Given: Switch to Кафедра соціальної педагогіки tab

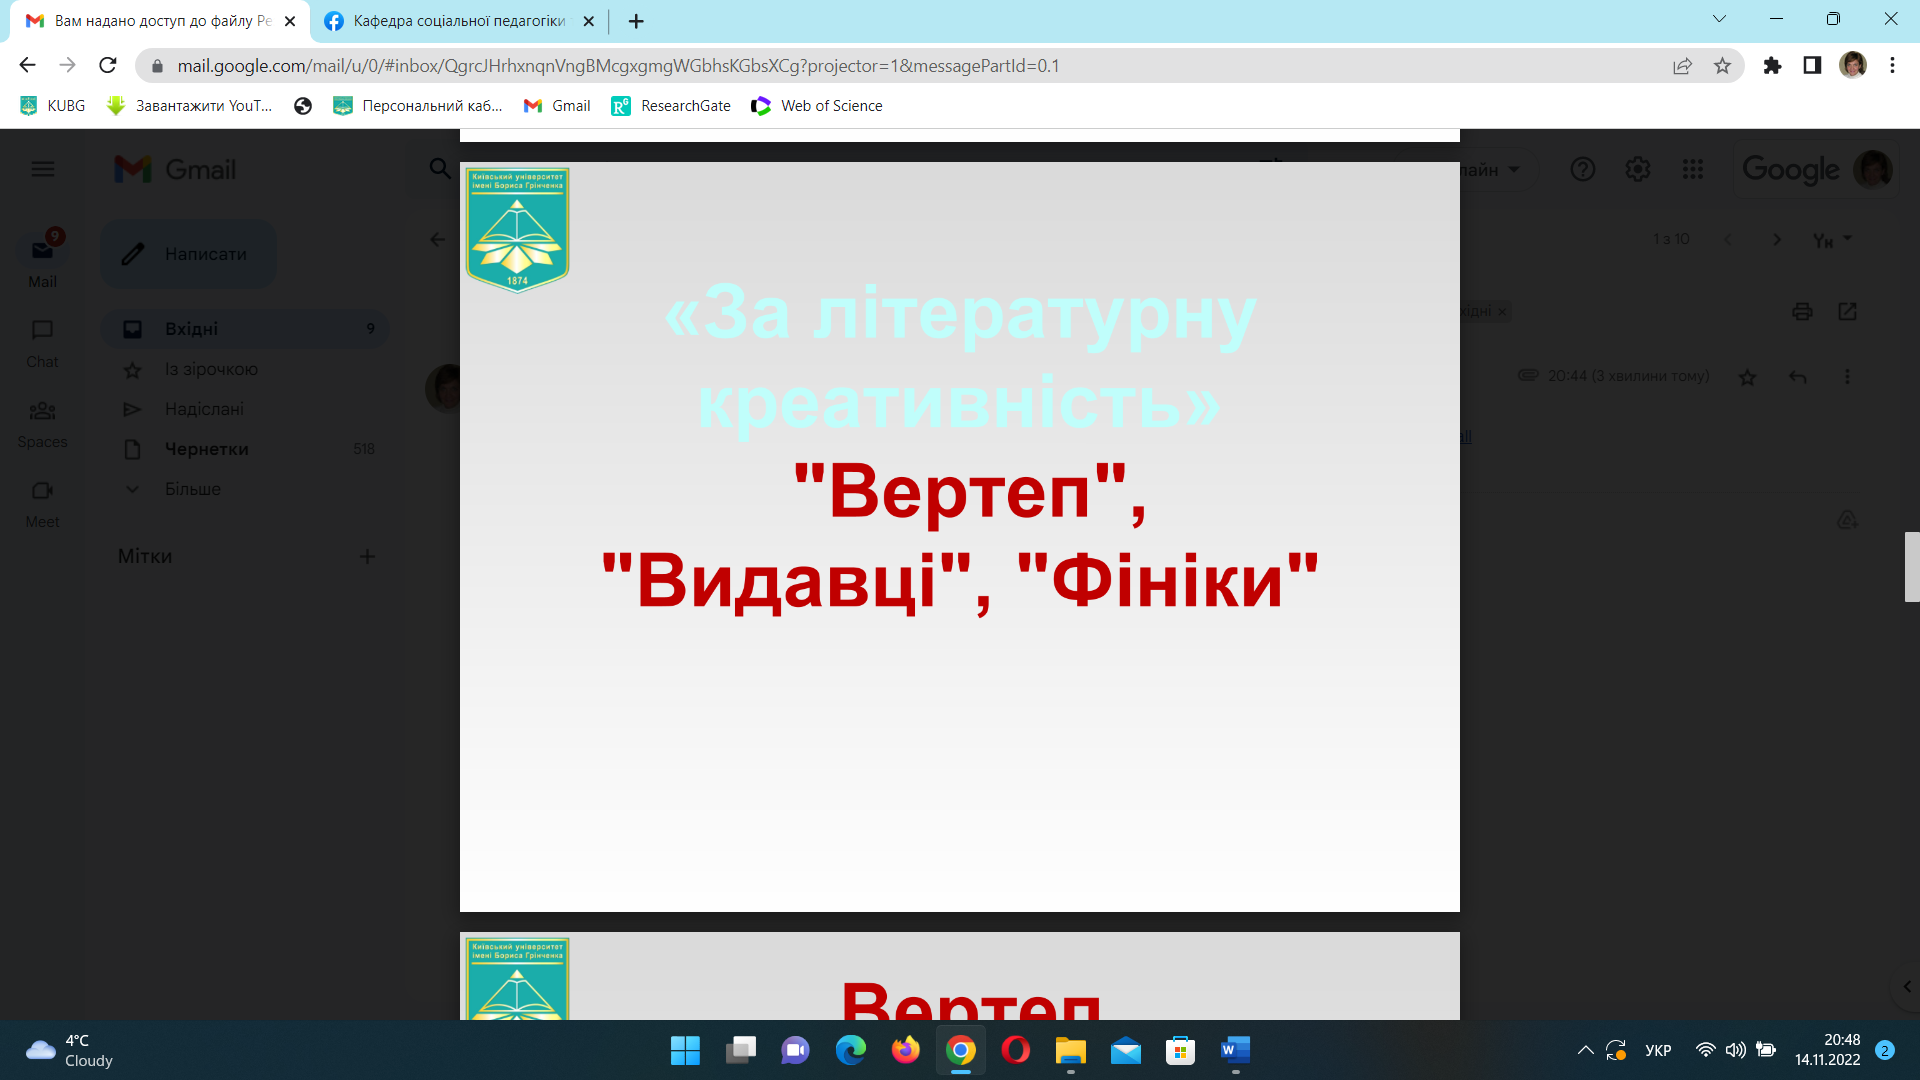Looking at the screenshot, I should (459, 21).
